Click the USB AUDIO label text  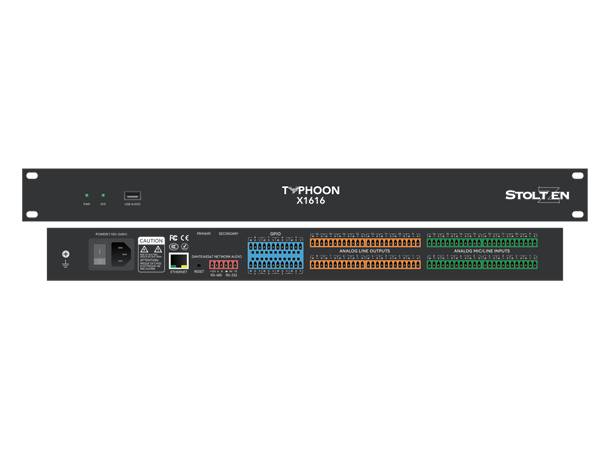point(132,204)
